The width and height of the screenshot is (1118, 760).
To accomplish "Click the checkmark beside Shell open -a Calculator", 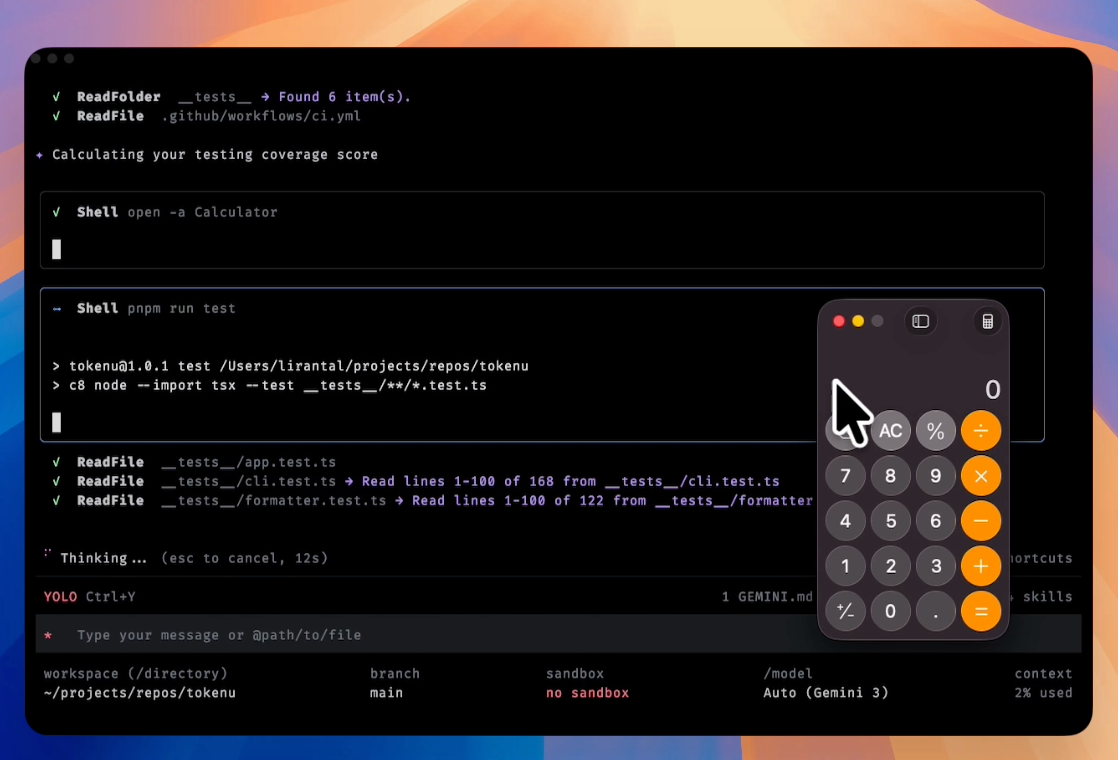I will point(56,212).
